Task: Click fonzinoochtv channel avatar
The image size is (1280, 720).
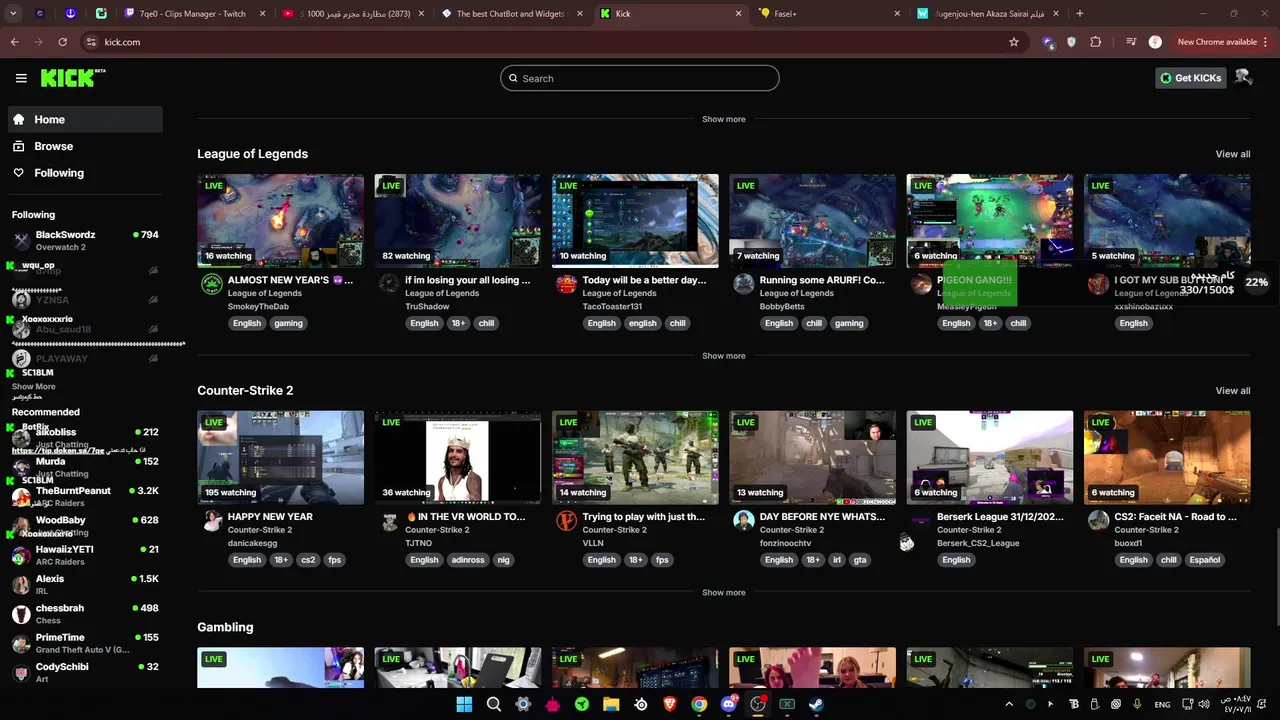Action: pos(743,521)
